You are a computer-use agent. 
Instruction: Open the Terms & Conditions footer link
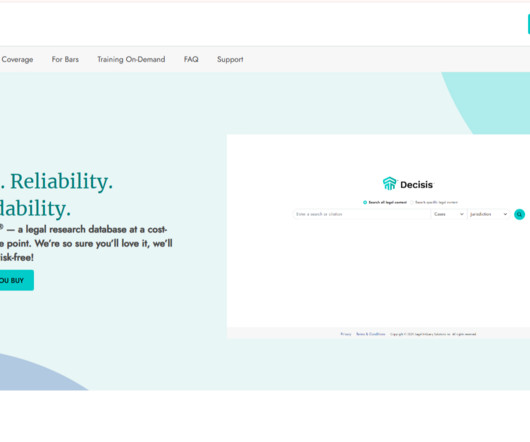371,334
